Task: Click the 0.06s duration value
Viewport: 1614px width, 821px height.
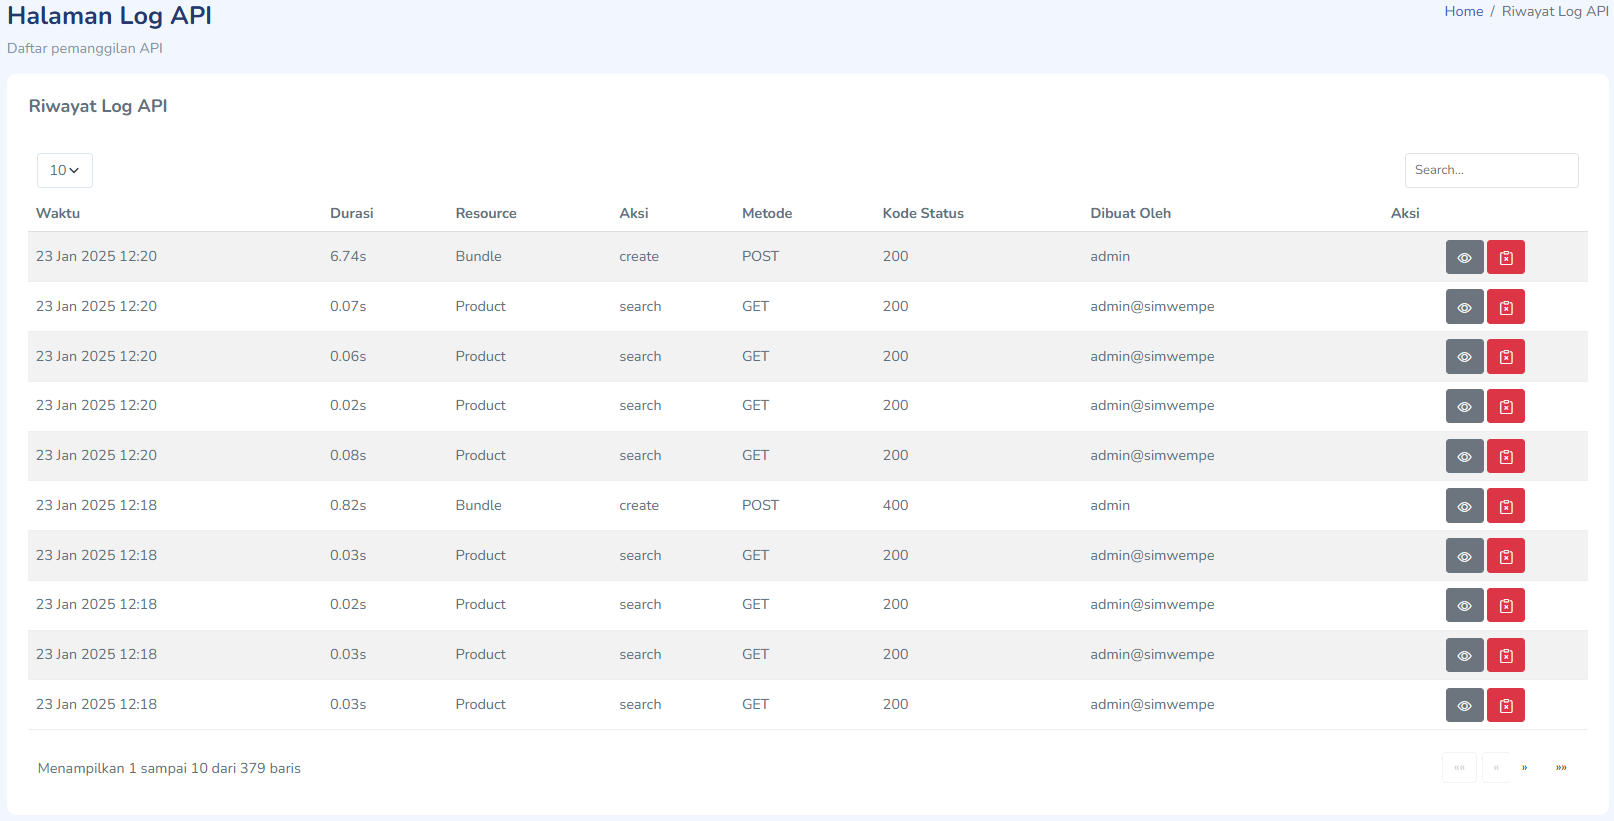Action: point(348,356)
